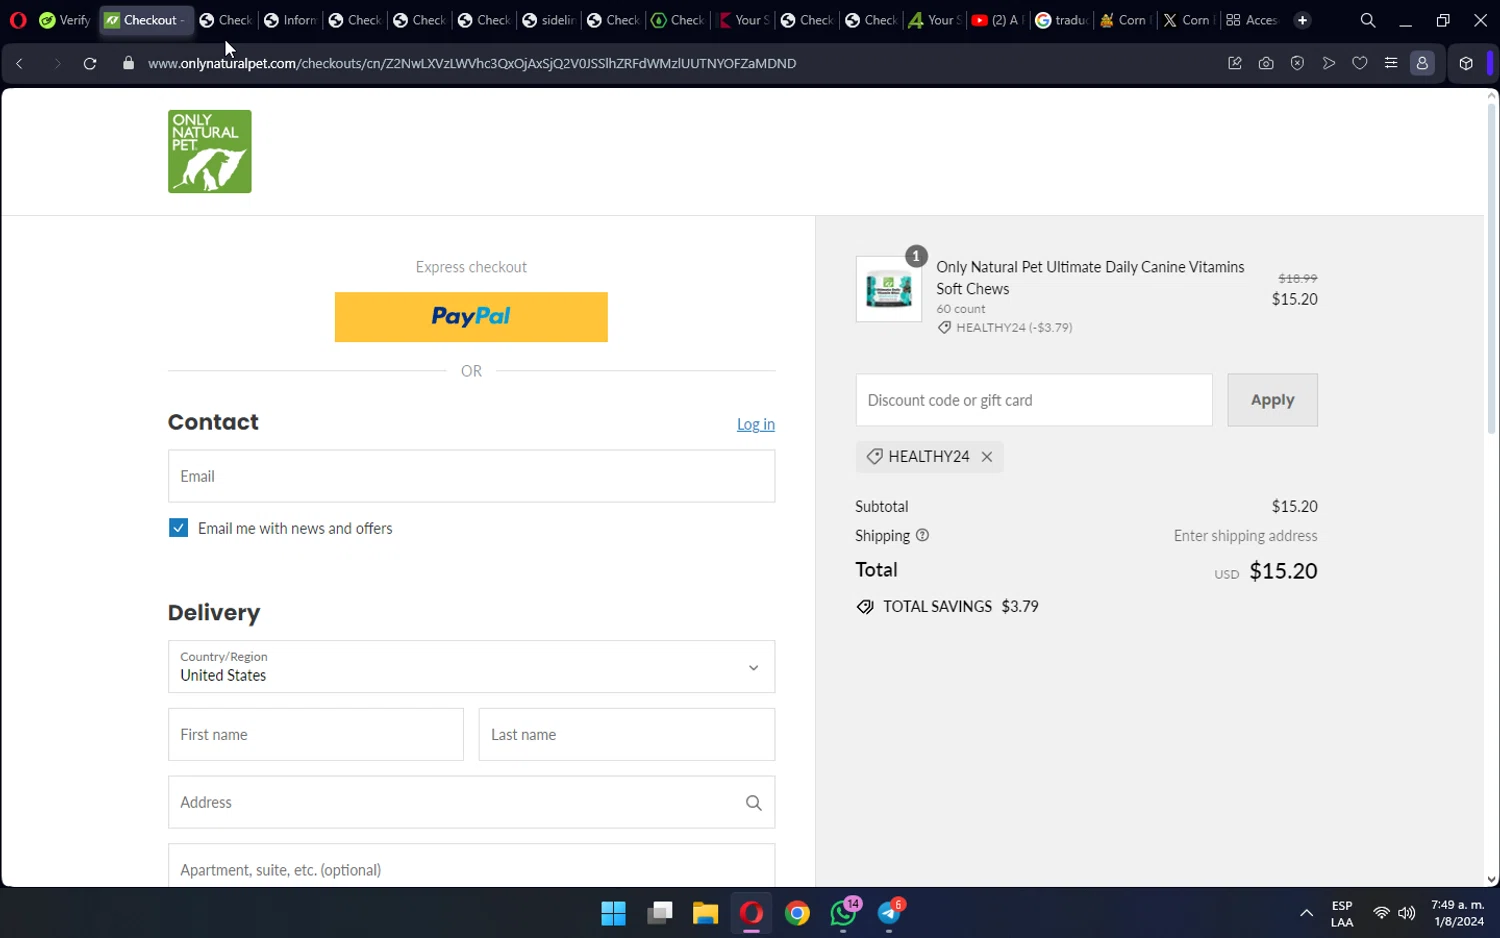Open the browser profile account icon

(1422, 63)
